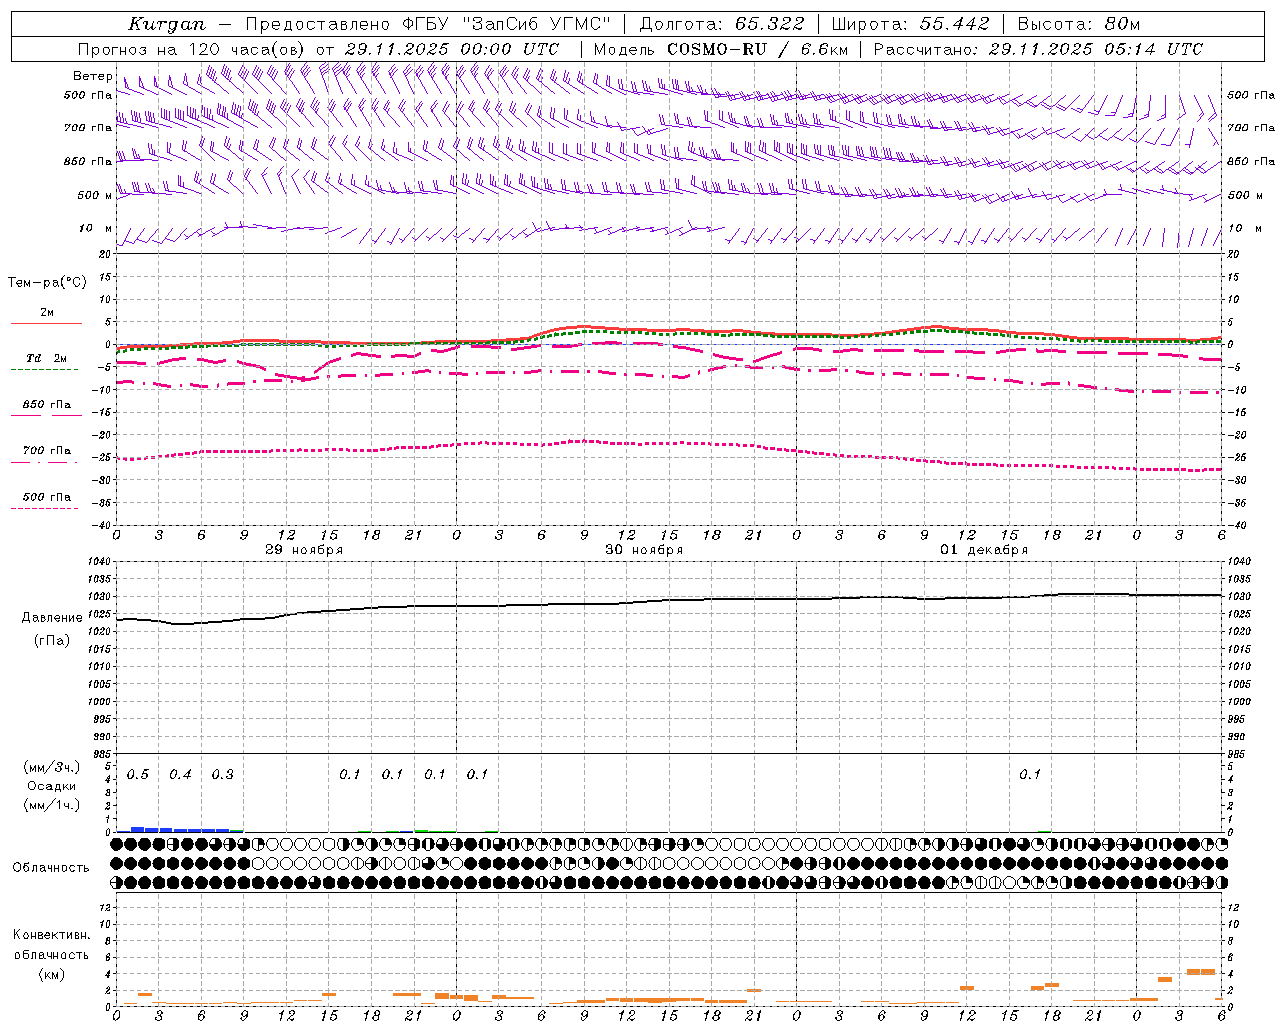The height and width of the screenshot is (1024, 1280).
Task: Click the "Kurgan" station title
Action: pyautogui.click(x=166, y=24)
